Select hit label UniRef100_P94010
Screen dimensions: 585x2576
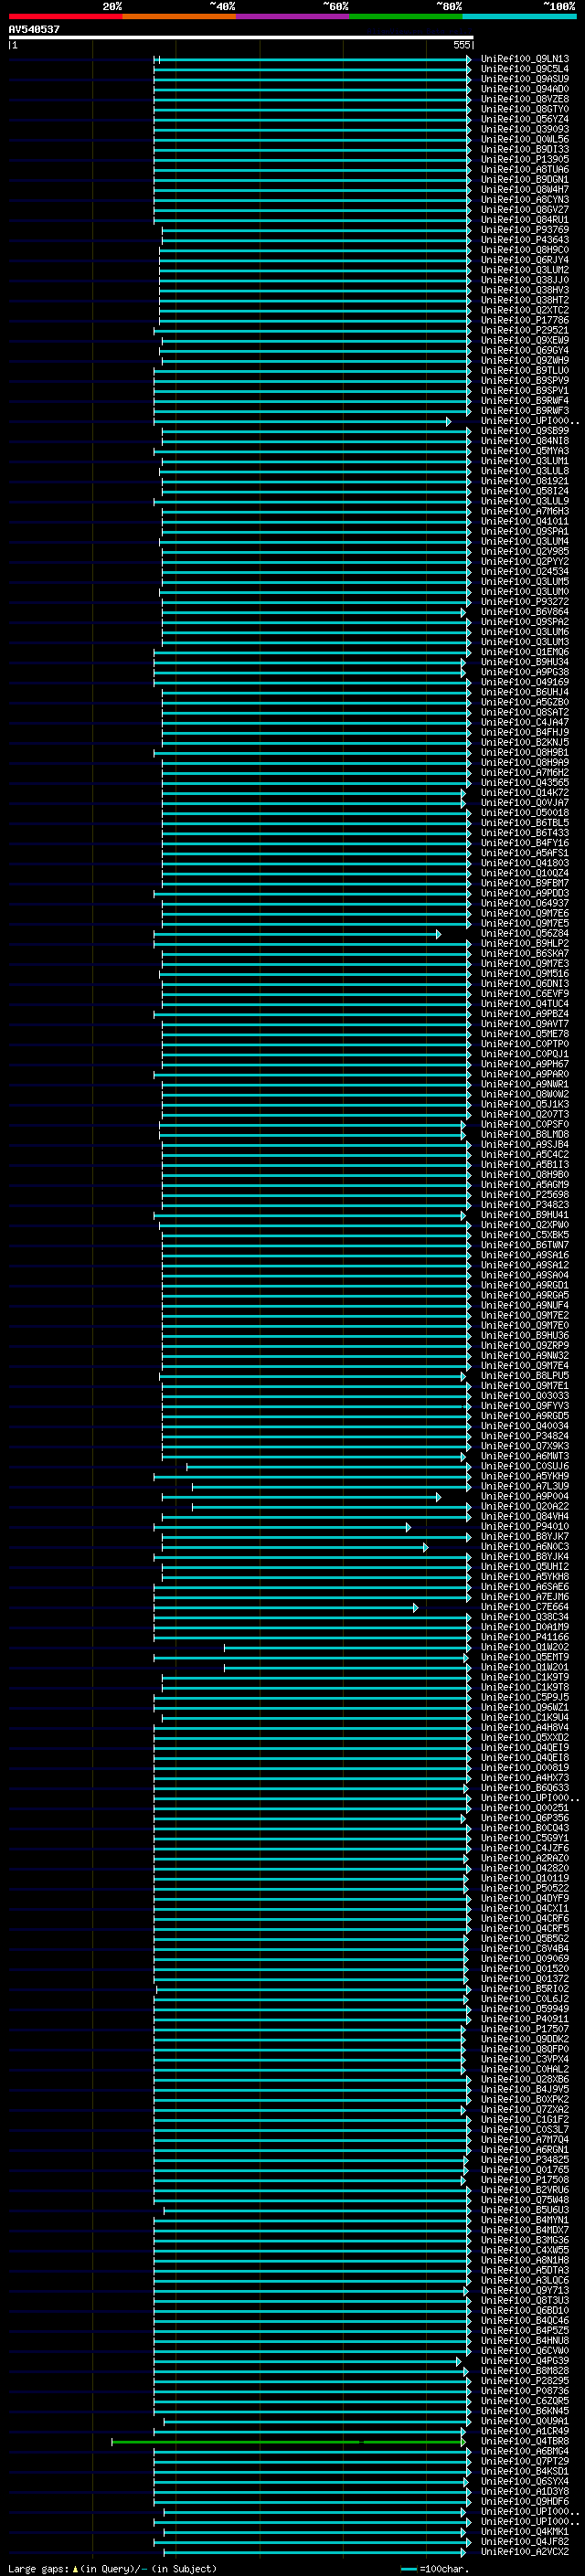(x=525, y=1526)
